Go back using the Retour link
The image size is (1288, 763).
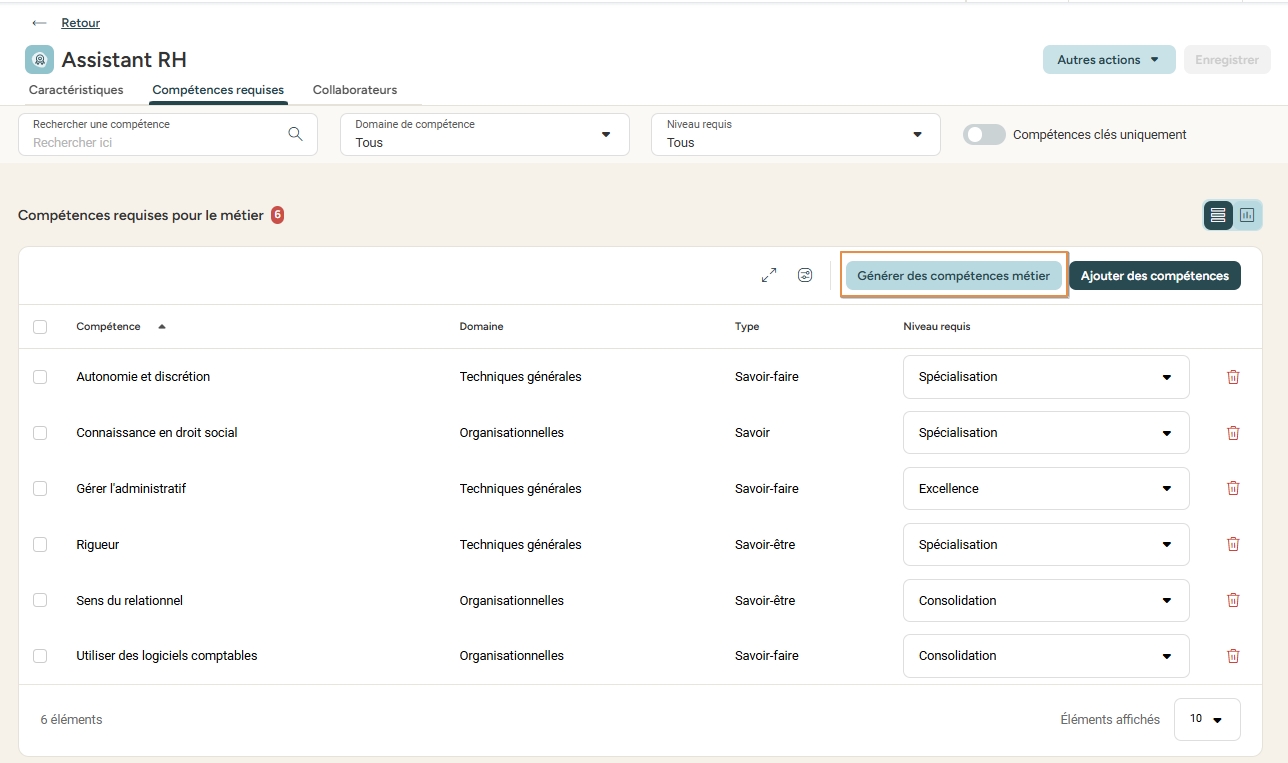80,23
